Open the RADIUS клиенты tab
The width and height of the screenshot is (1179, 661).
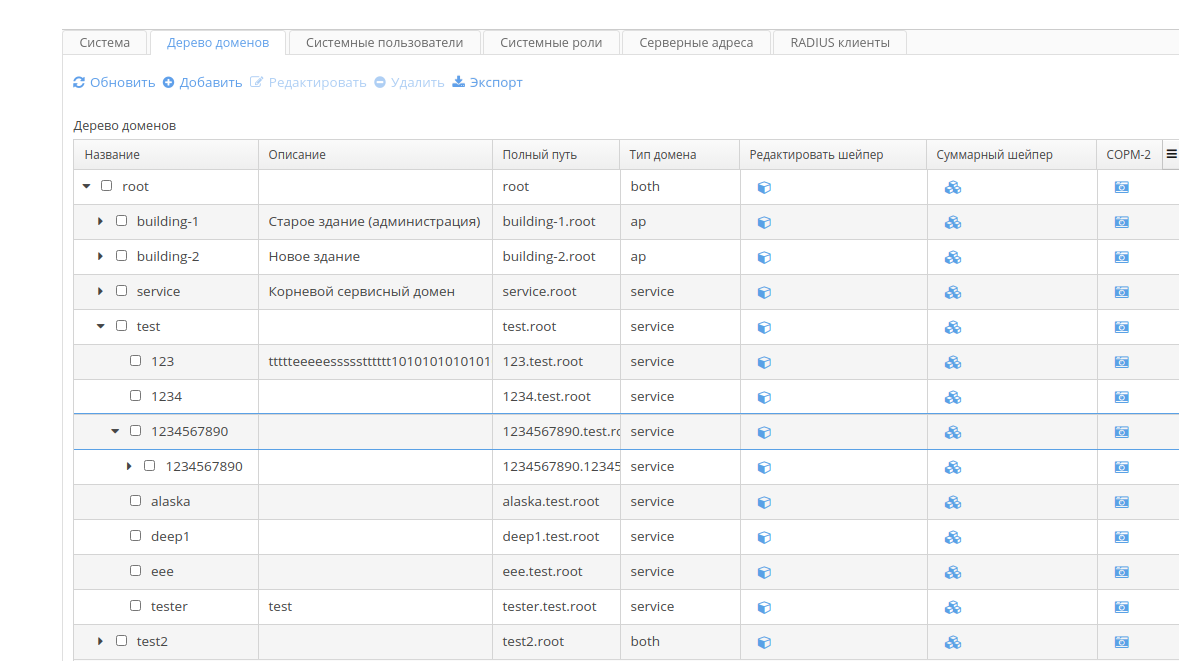(x=839, y=43)
